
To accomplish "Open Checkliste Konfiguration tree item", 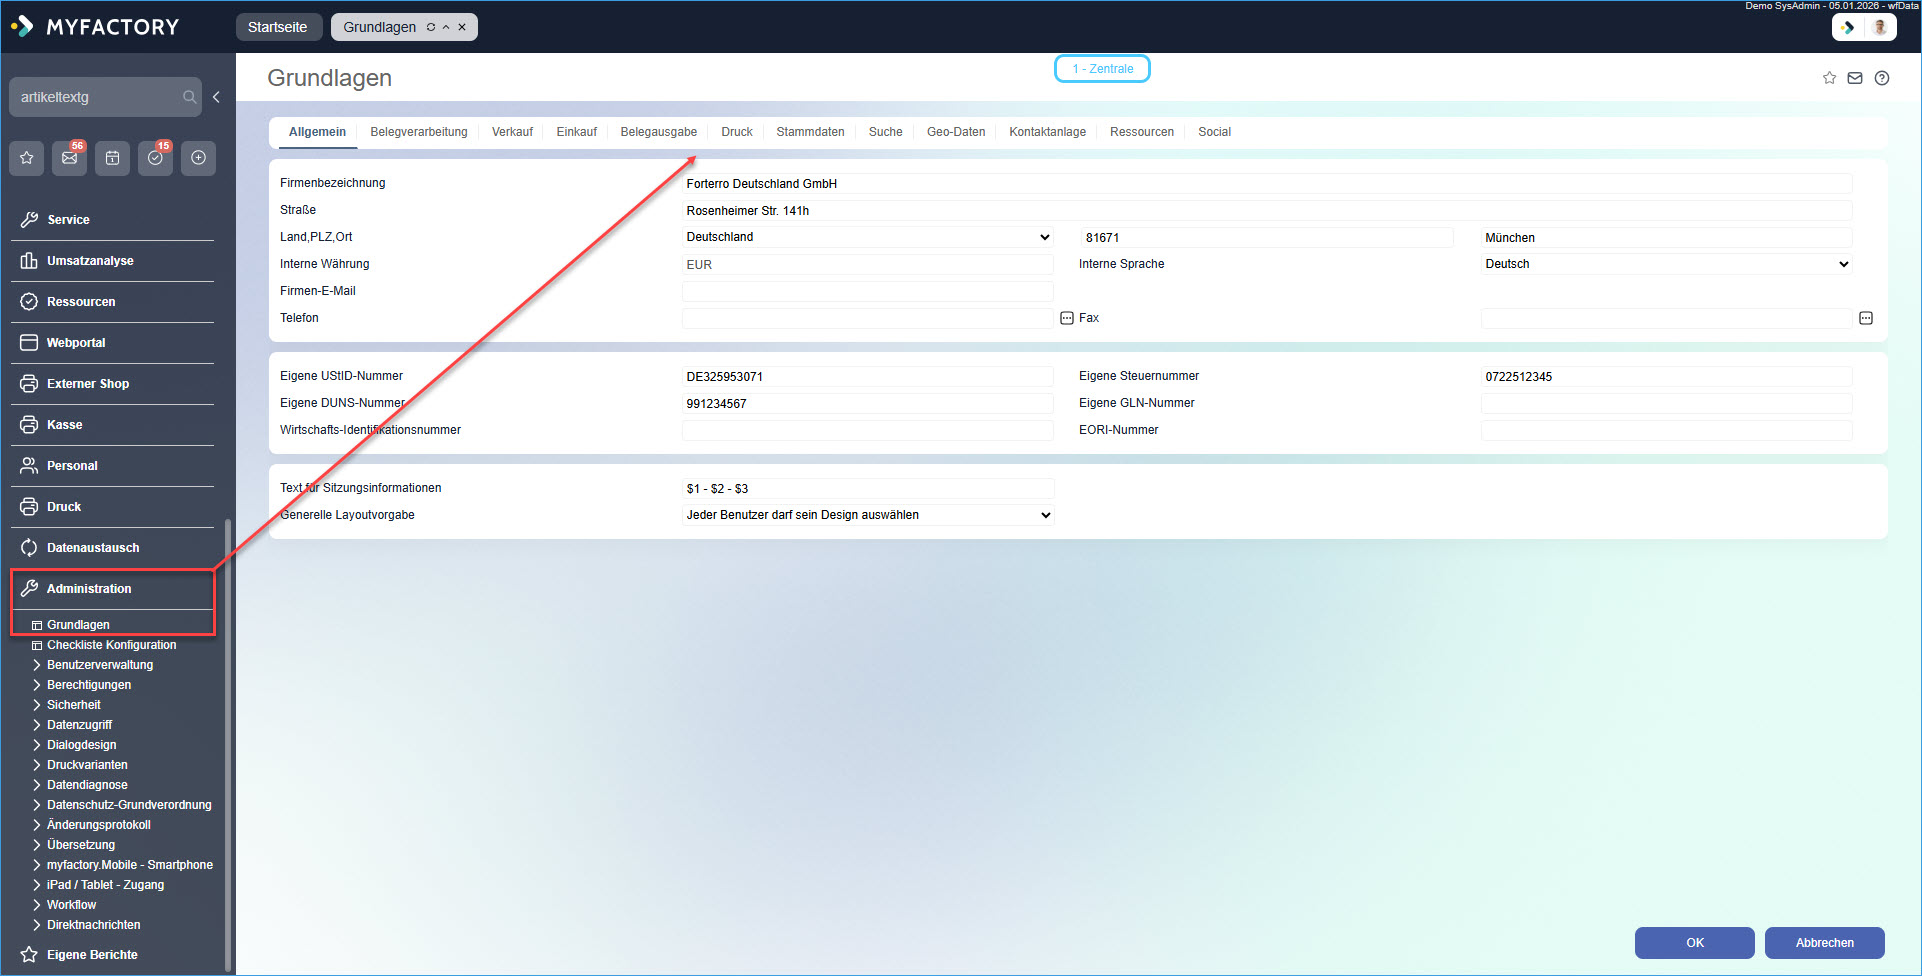I will click(x=111, y=645).
